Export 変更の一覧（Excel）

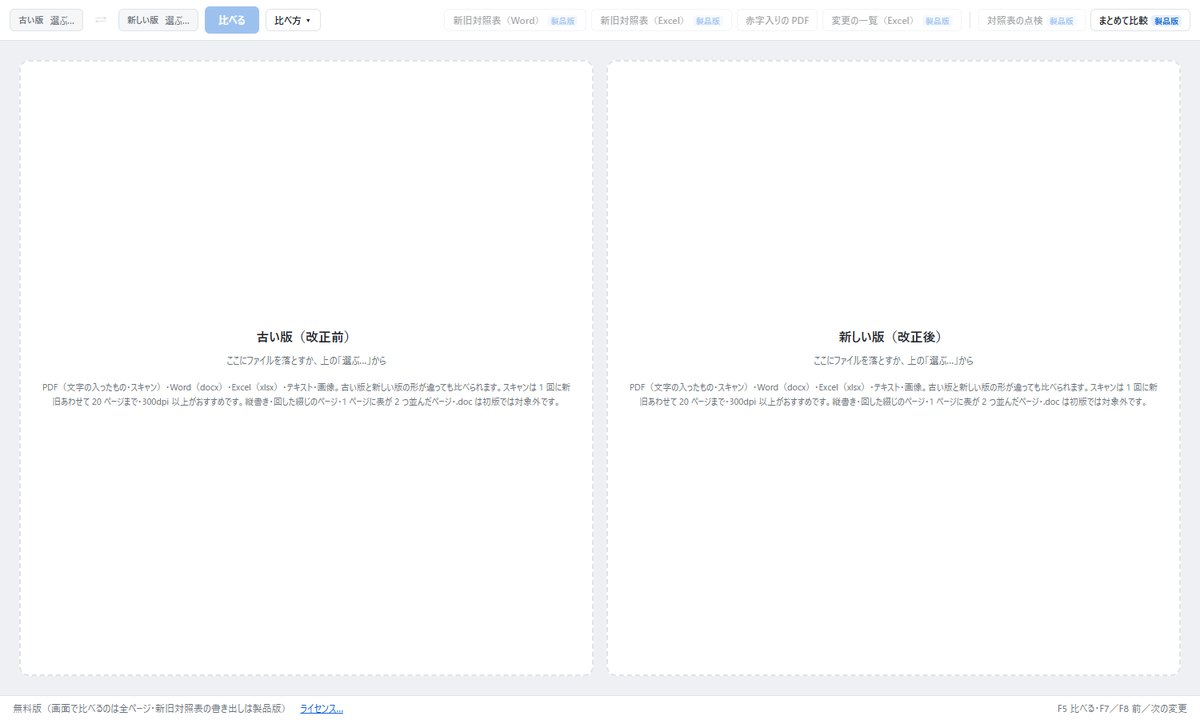coord(892,20)
